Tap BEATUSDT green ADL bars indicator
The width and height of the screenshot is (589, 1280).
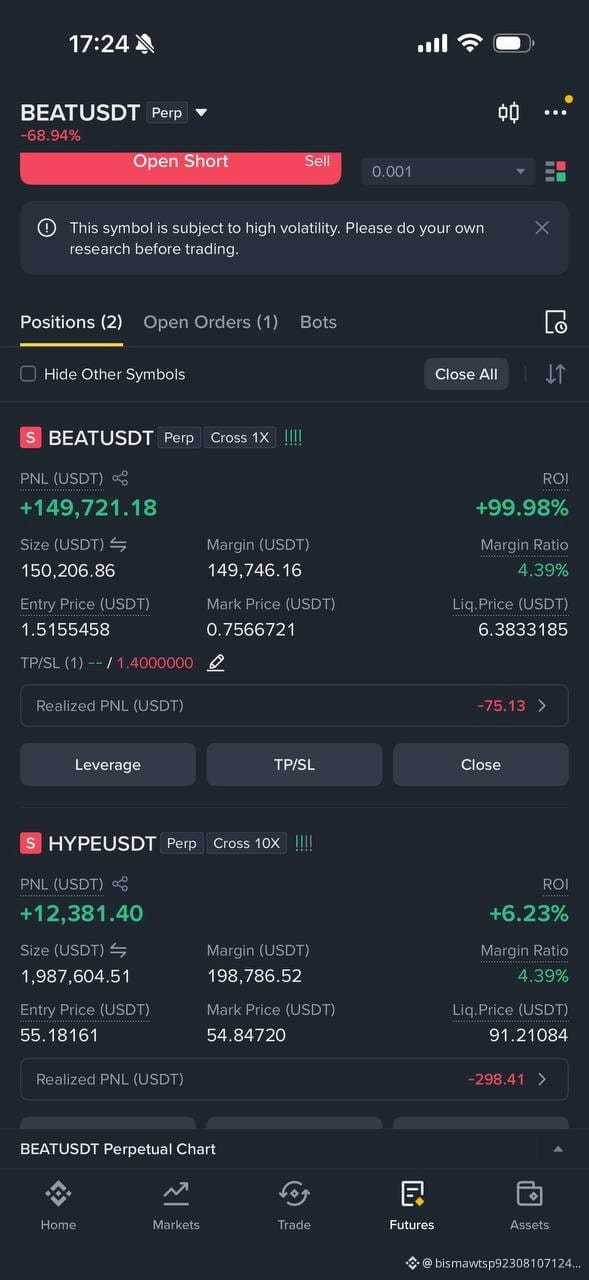pyautogui.click(x=293, y=437)
